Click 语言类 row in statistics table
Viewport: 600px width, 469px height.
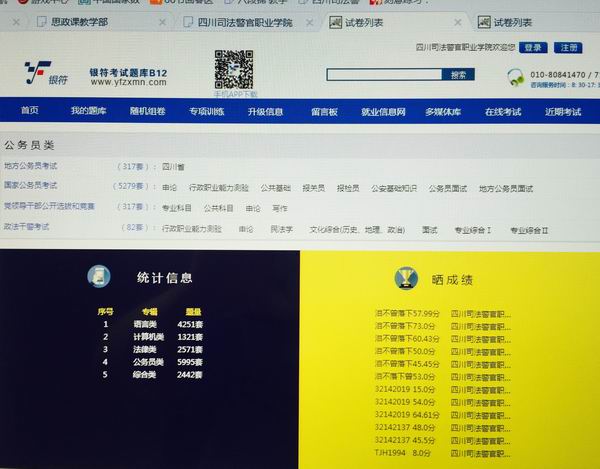150,324
